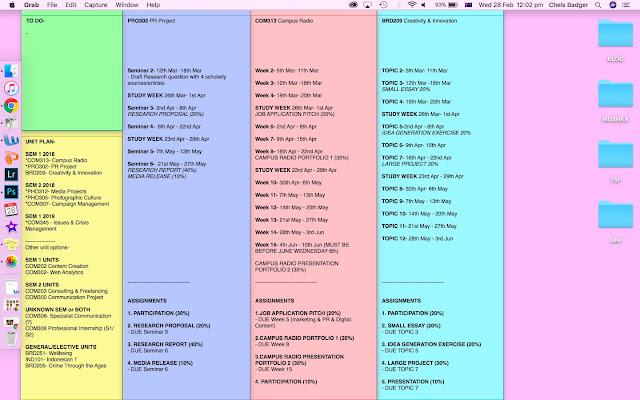Open the Edit menu
The image size is (640, 400).
(71, 5)
